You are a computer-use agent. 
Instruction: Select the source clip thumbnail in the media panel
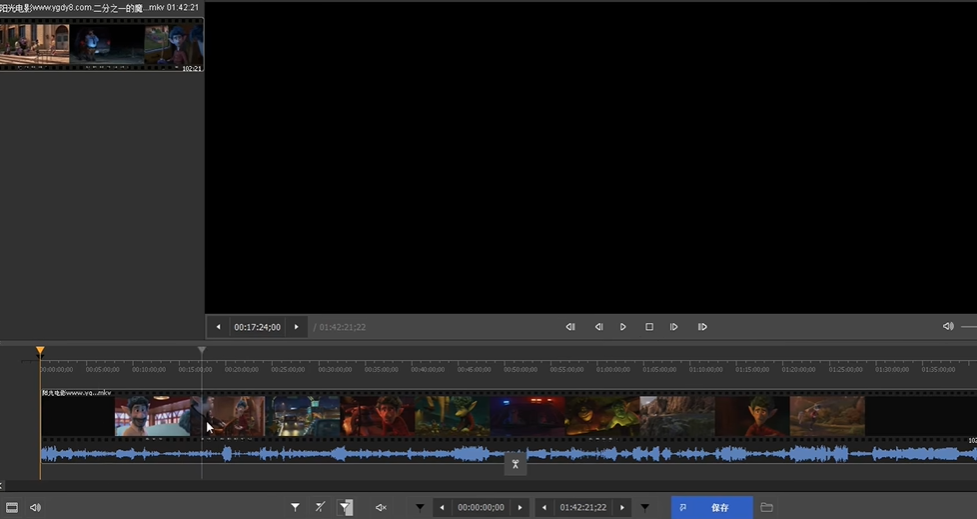point(102,45)
